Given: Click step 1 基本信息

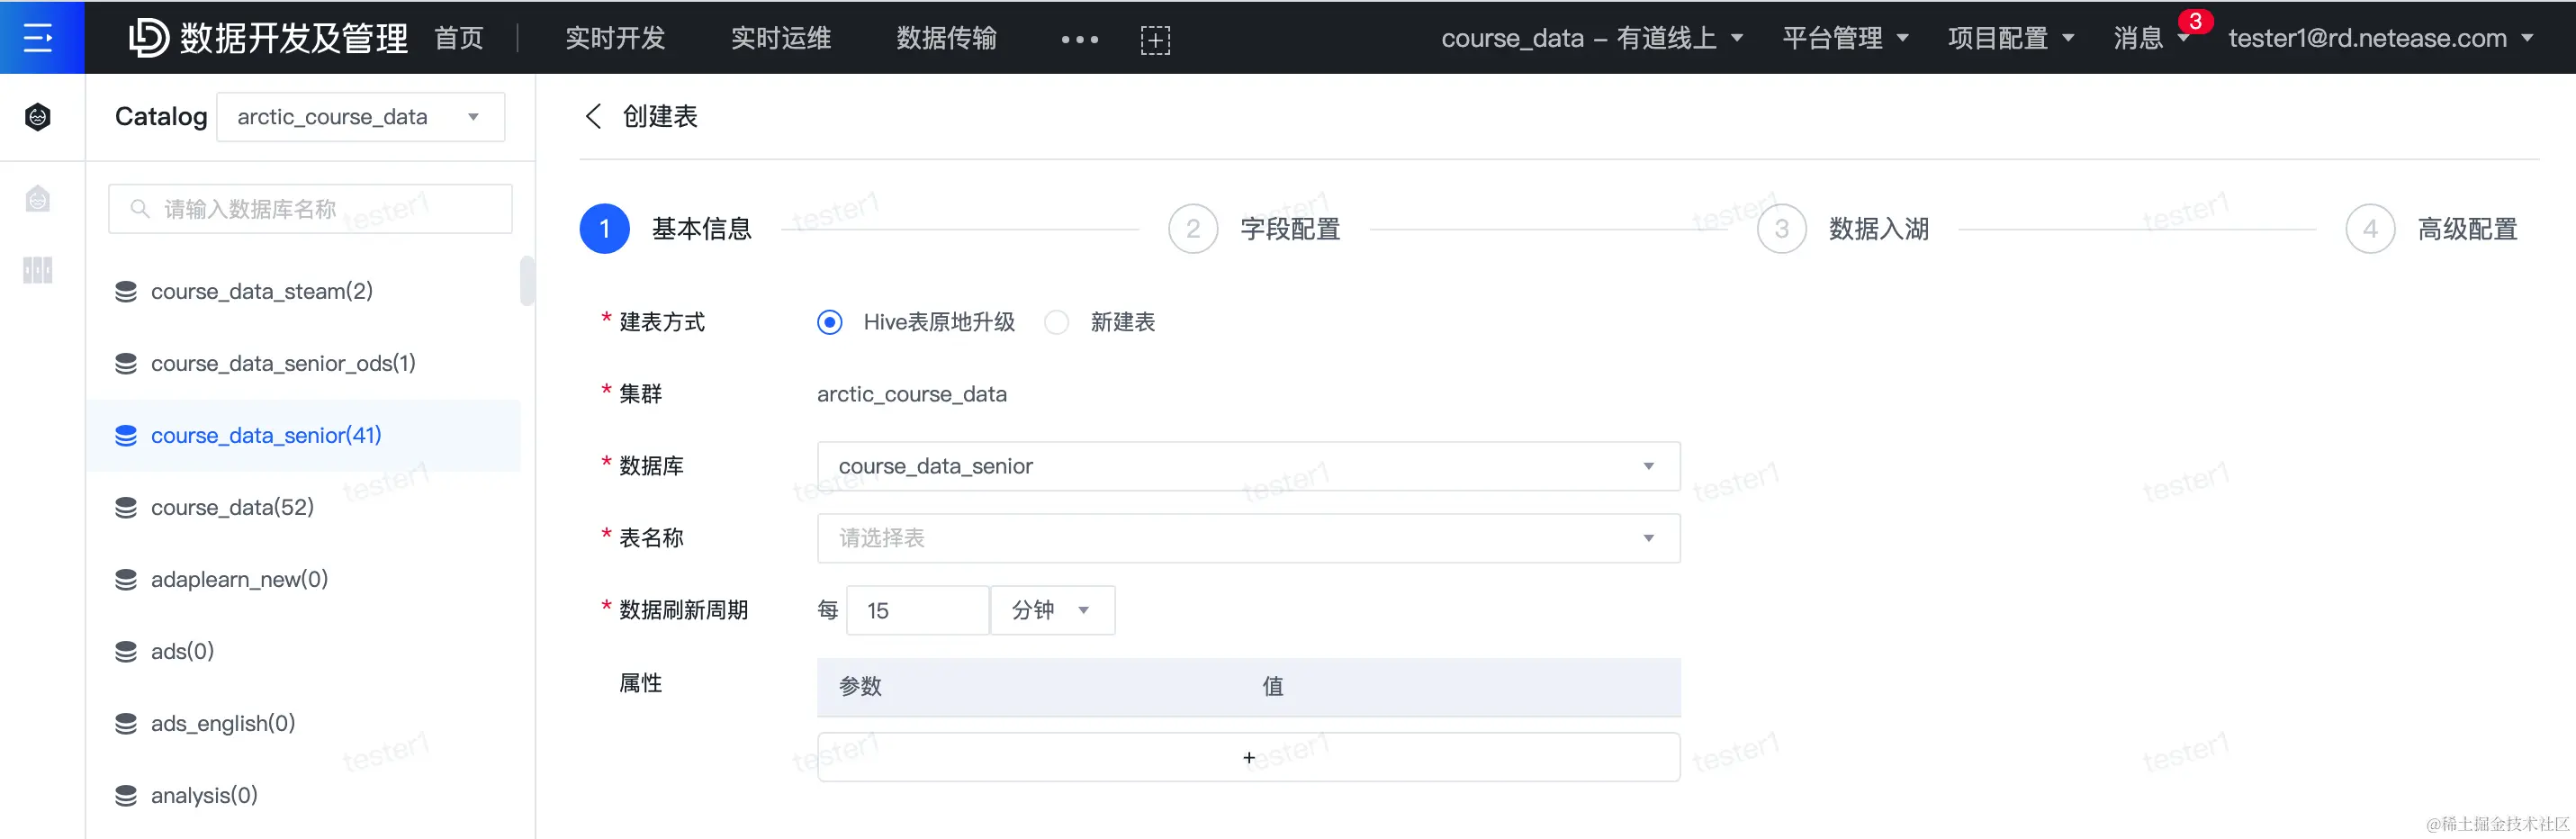Looking at the screenshot, I should click(666, 229).
